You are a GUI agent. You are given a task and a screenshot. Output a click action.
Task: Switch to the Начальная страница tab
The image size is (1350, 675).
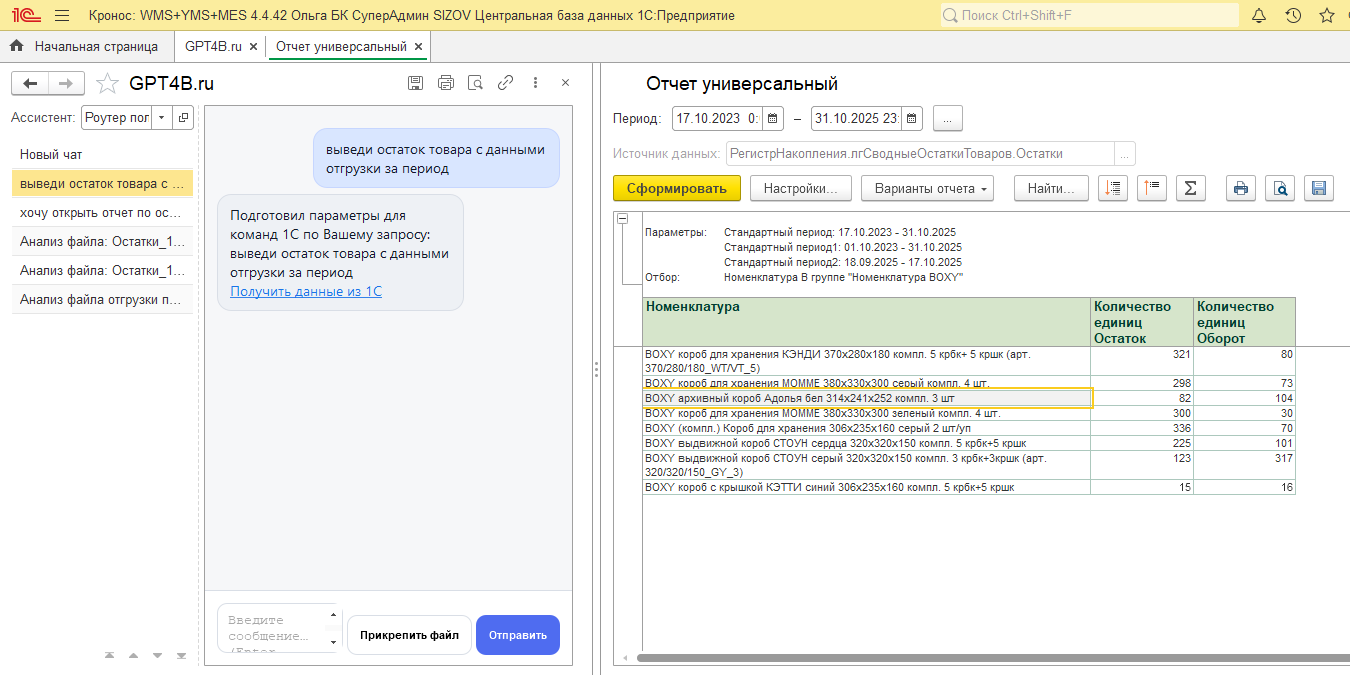pyautogui.click(x=86, y=46)
